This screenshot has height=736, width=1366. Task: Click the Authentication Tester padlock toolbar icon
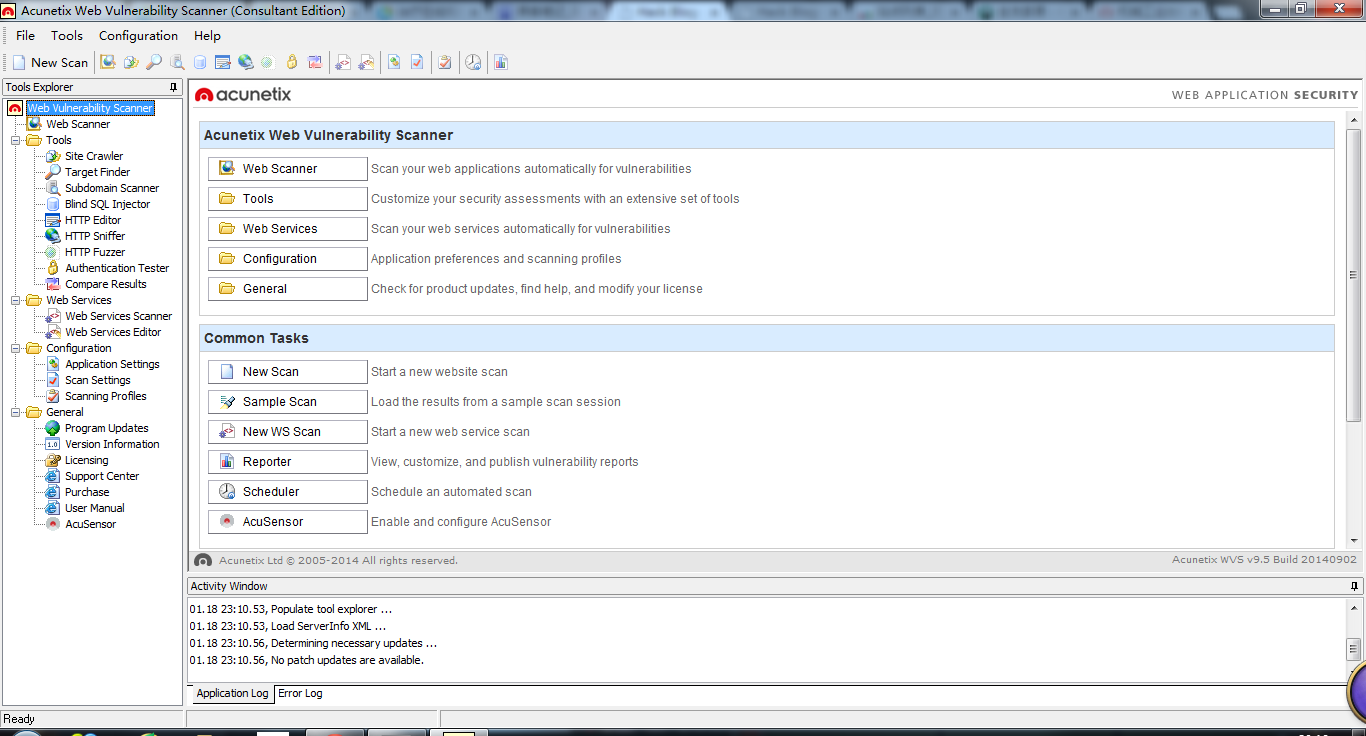292,62
